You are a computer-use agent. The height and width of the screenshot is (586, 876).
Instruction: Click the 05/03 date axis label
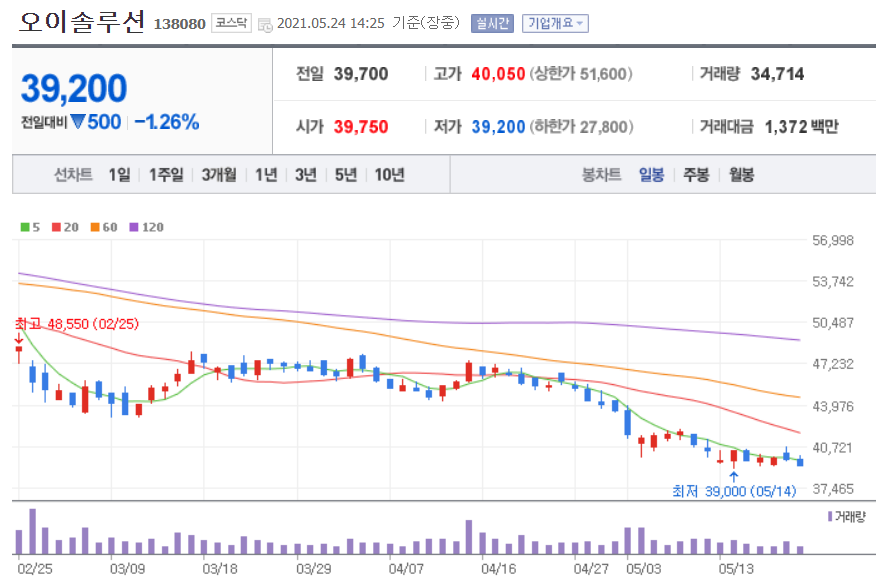click(x=644, y=569)
